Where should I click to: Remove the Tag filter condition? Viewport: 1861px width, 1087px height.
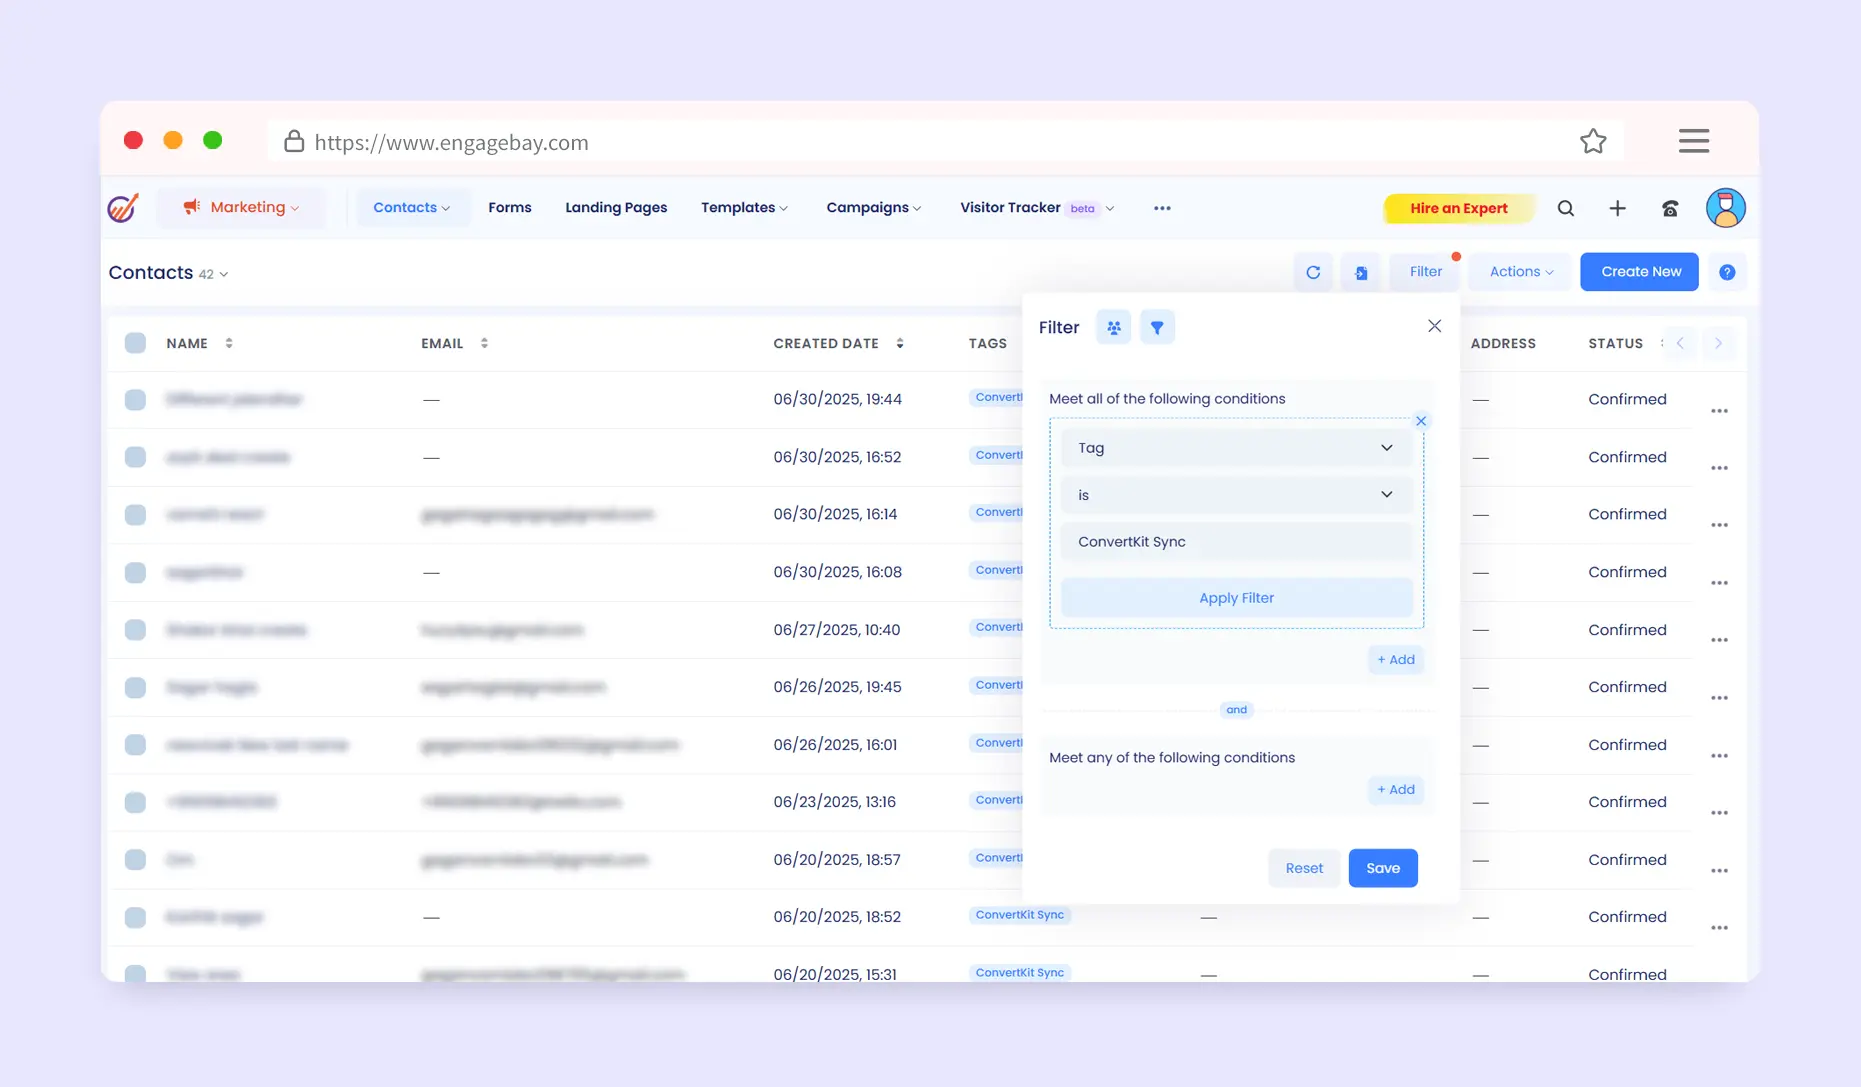click(x=1421, y=421)
